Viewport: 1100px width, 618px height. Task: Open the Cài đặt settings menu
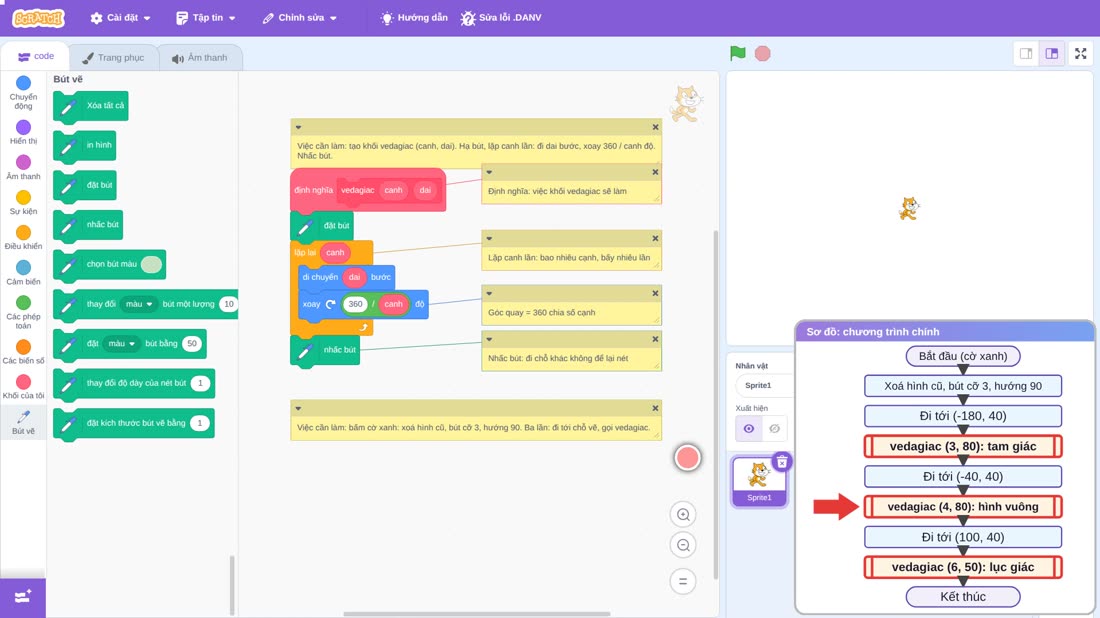coord(121,18)
